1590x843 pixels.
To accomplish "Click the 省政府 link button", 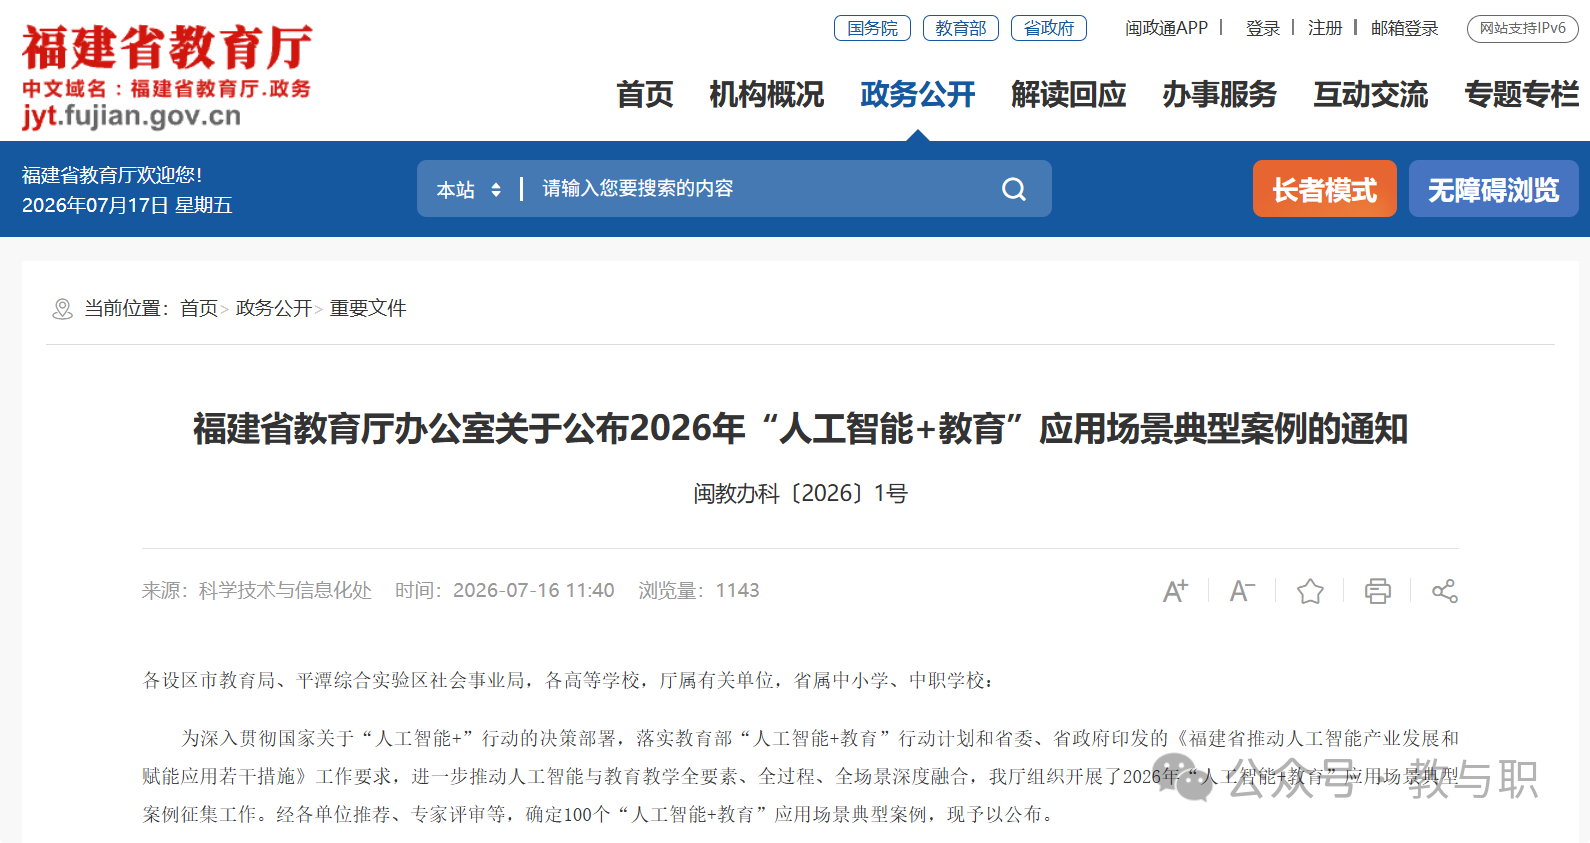I will click(1048, 28).
